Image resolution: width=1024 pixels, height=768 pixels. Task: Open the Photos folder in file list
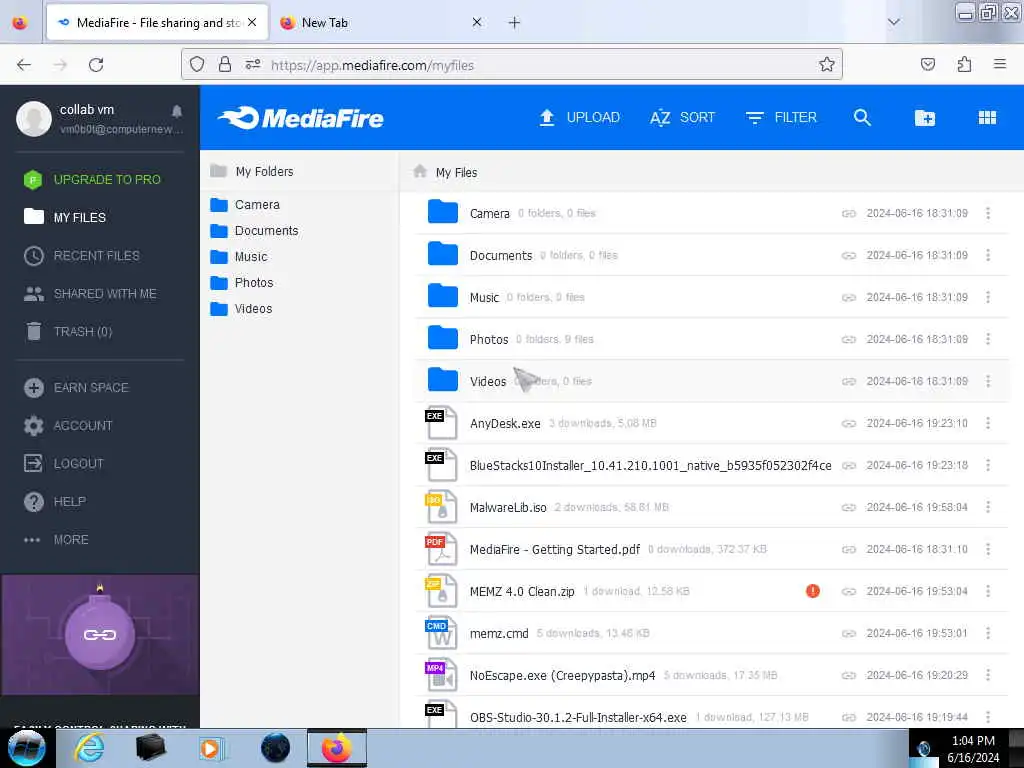[x=488, y=340]
